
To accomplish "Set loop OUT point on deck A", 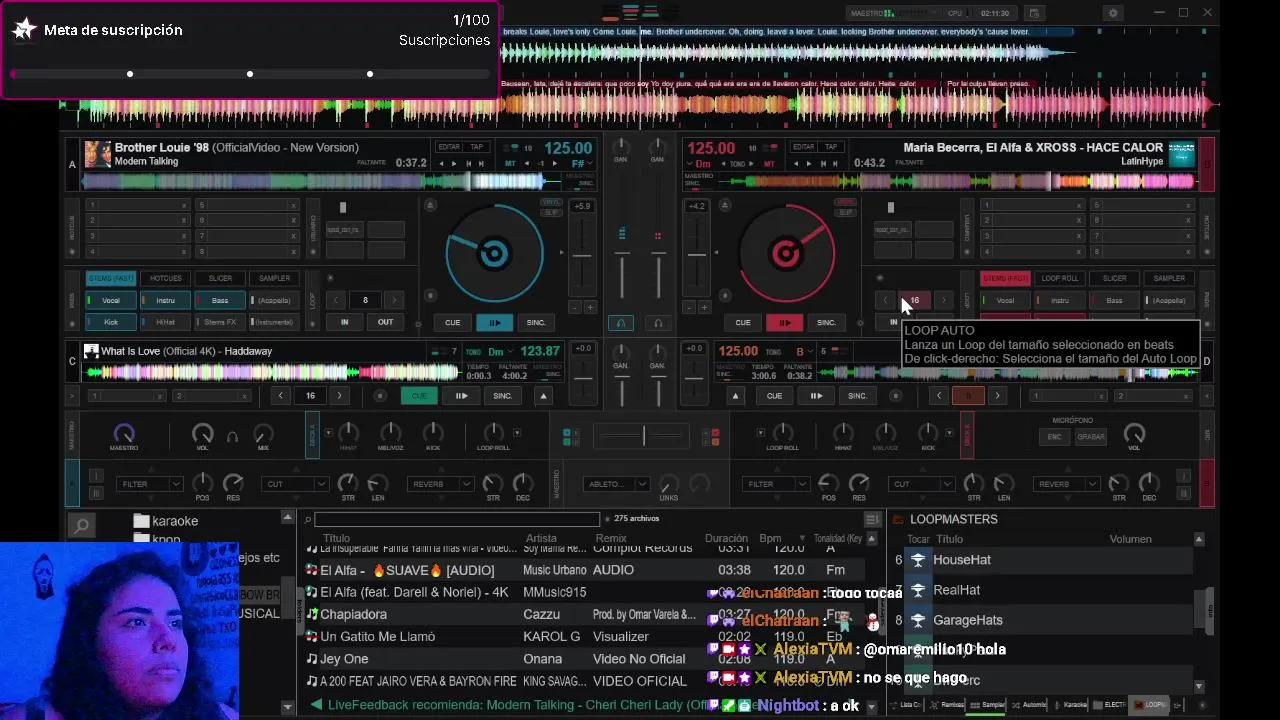I will pyautogui.click(x=385, y=322).
